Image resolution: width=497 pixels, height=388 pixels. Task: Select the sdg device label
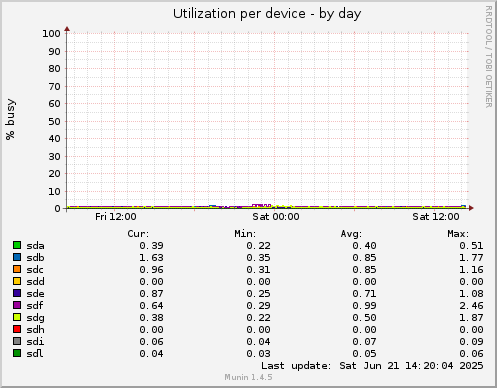[x=35, y=318]
